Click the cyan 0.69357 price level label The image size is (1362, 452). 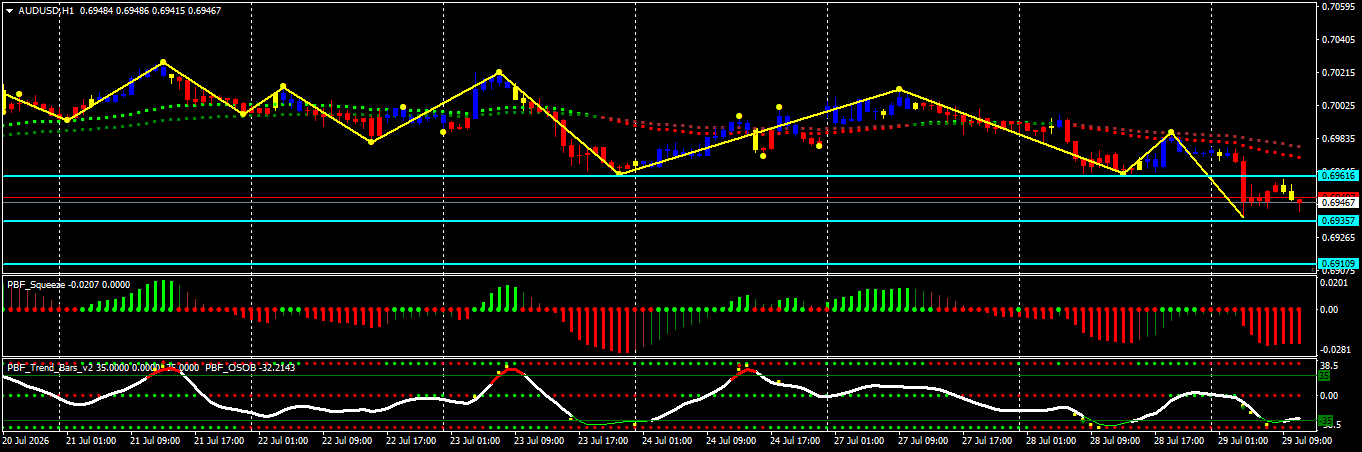point(1338,220)
